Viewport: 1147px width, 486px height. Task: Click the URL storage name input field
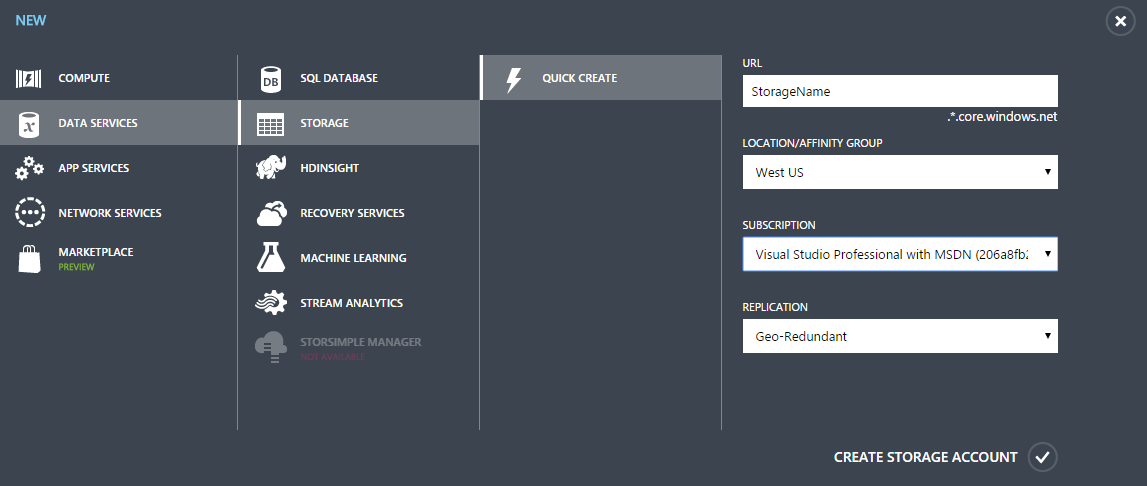click(899, 91)
